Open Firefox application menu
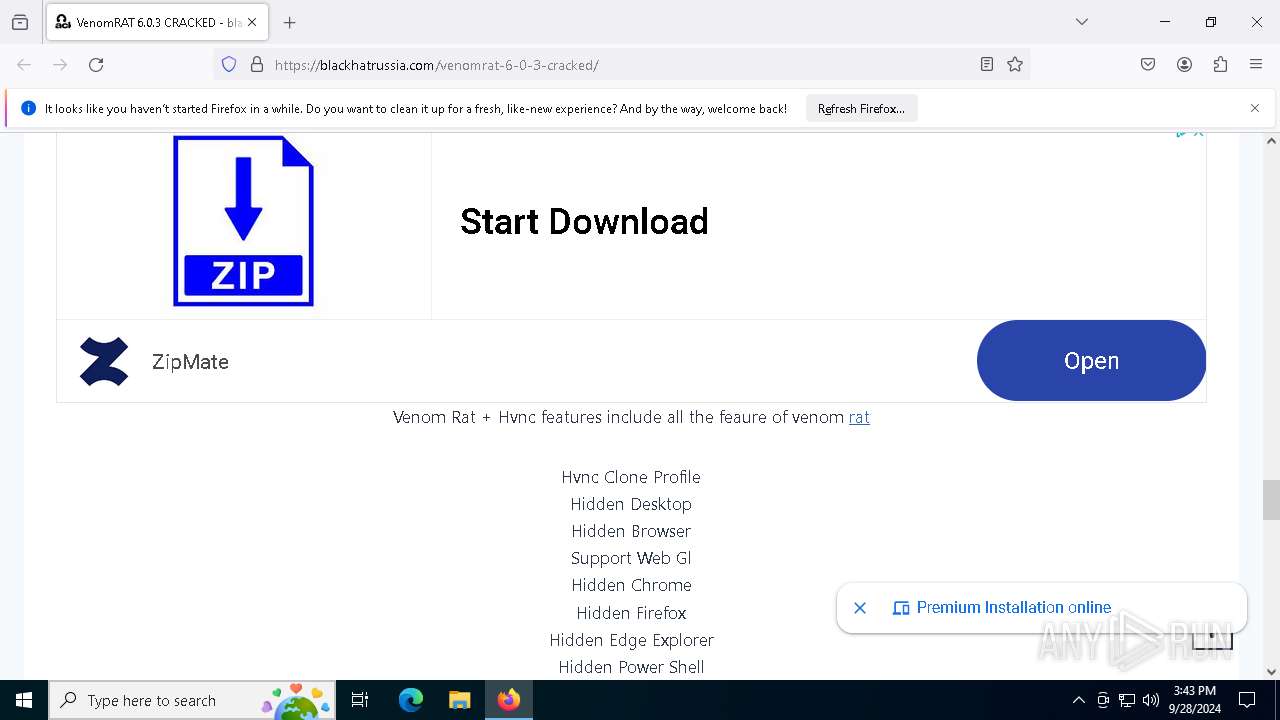This screenshot has width=1280, height=720. click(1256, 65)
